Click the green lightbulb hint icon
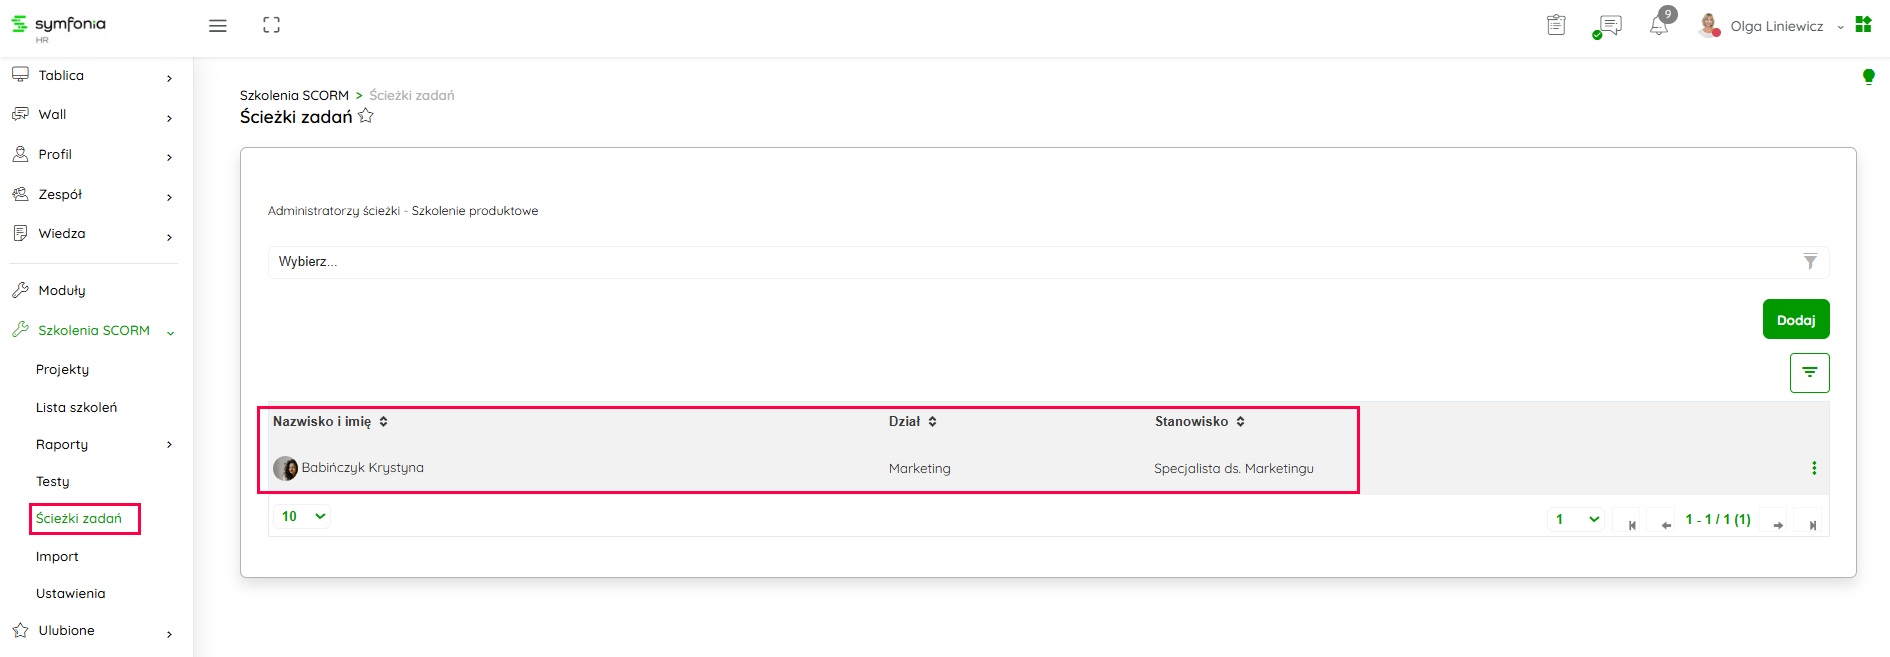The height and width of the screenshot is (657, 1890). pos(1868,77)
